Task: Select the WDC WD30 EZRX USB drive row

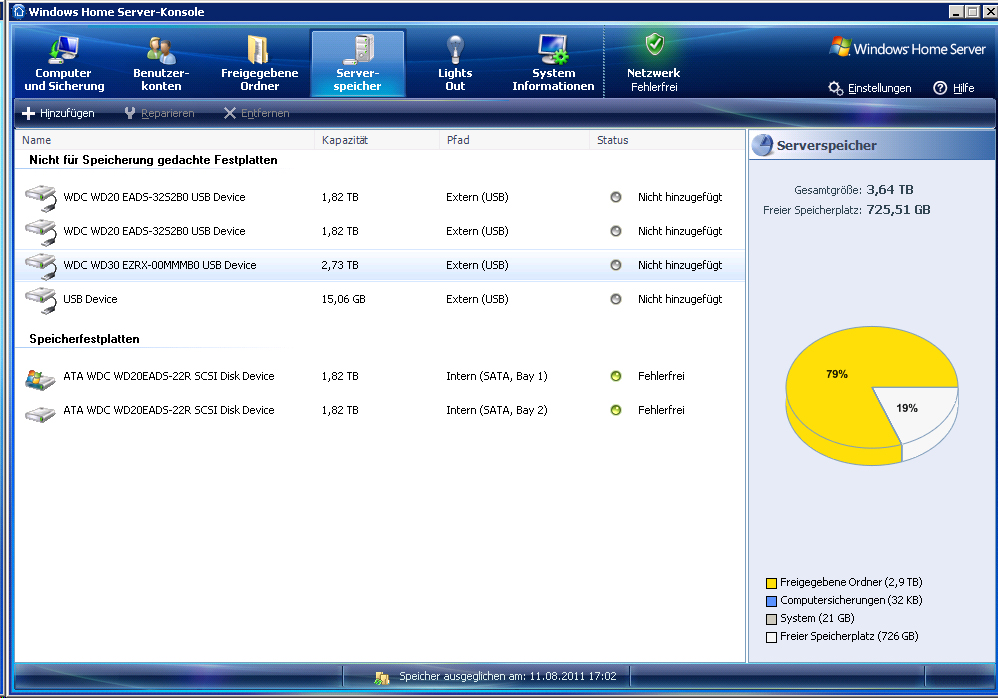Action: 160,265
